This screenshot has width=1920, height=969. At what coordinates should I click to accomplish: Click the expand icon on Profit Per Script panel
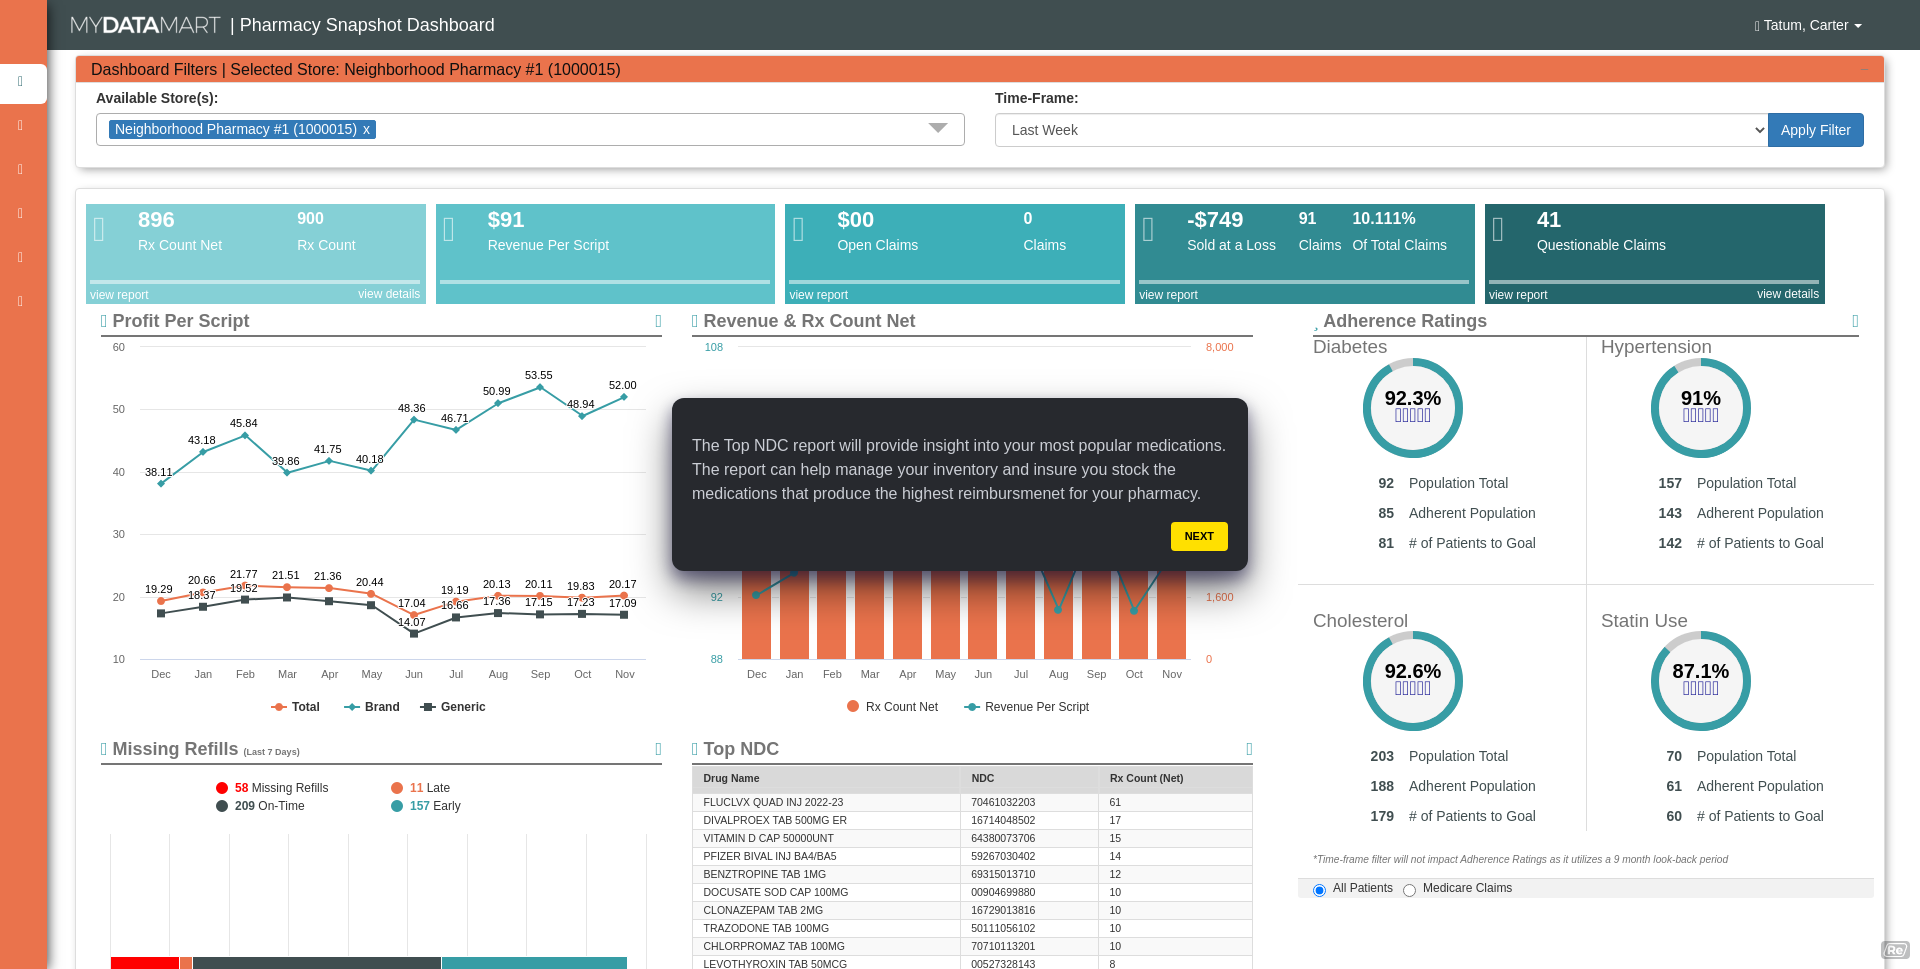coord(657,321)
